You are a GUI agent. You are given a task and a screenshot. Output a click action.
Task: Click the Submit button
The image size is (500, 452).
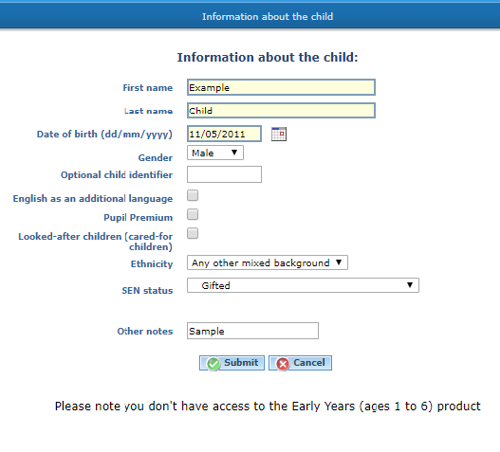point(232,363)
